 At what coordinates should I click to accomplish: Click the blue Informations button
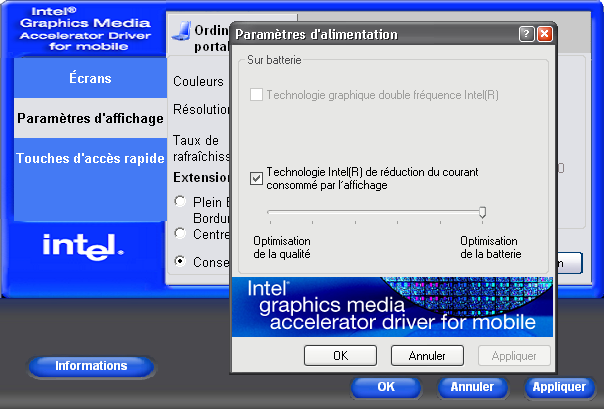point(91,366)
